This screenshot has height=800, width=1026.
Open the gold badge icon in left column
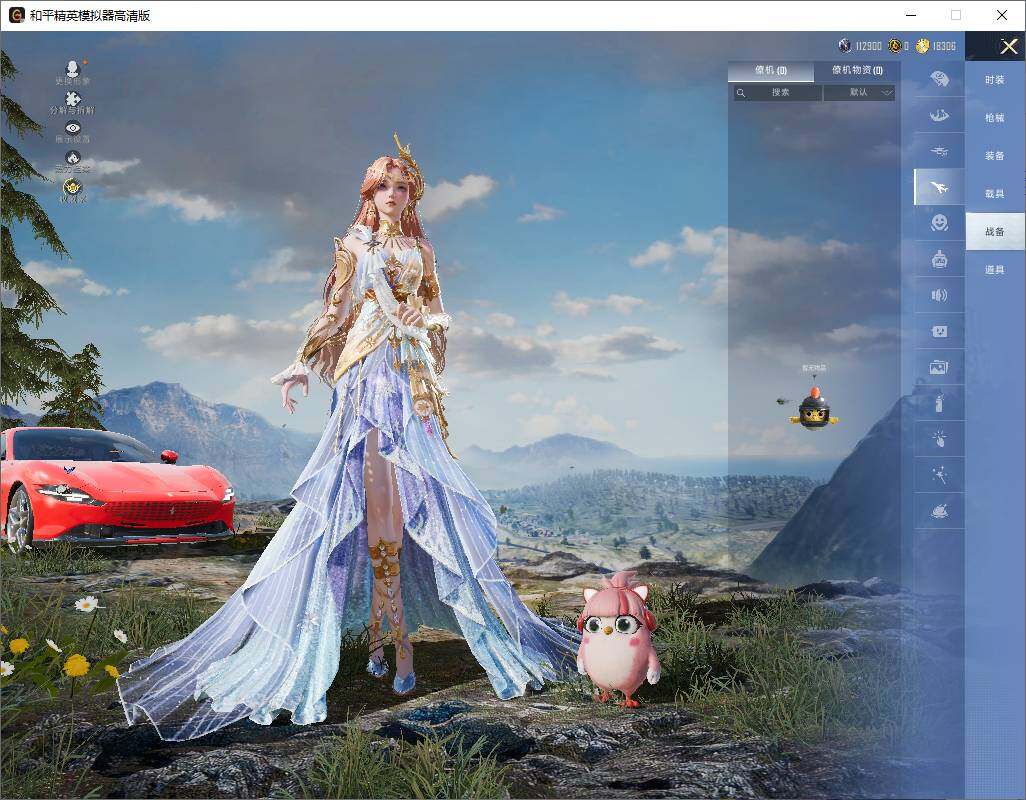[73, 187]
